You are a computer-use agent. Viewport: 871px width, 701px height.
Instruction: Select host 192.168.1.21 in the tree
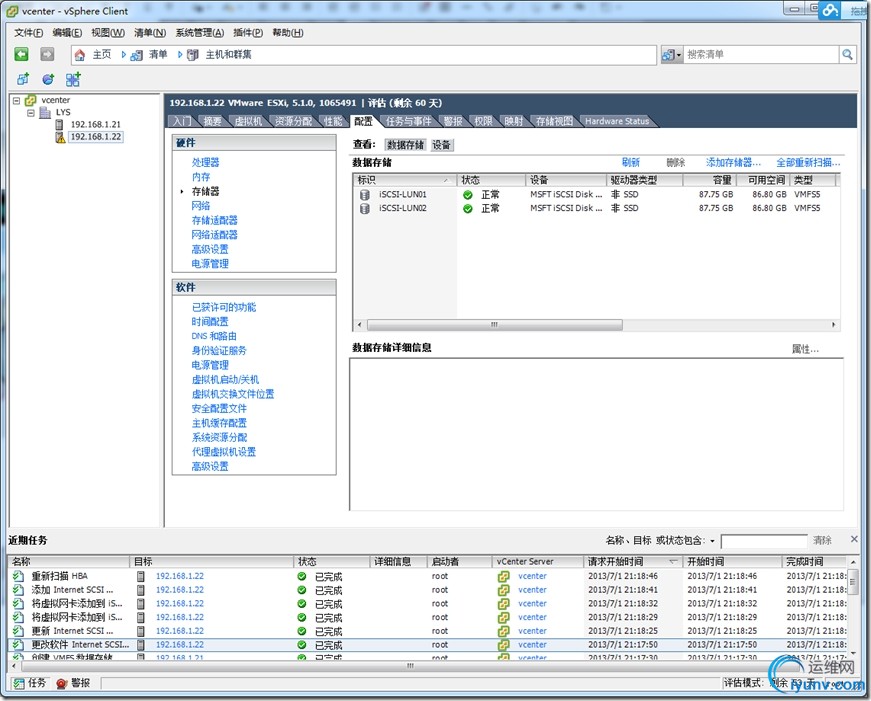coord(96,124)
